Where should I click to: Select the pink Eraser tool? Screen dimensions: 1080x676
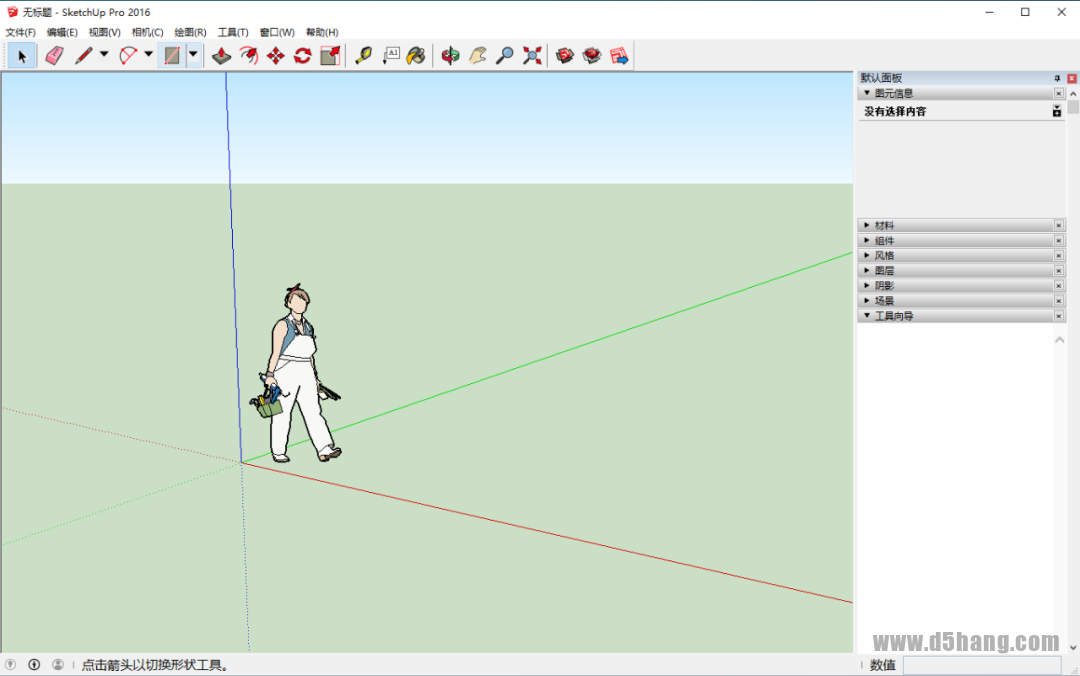pos(54,56)
